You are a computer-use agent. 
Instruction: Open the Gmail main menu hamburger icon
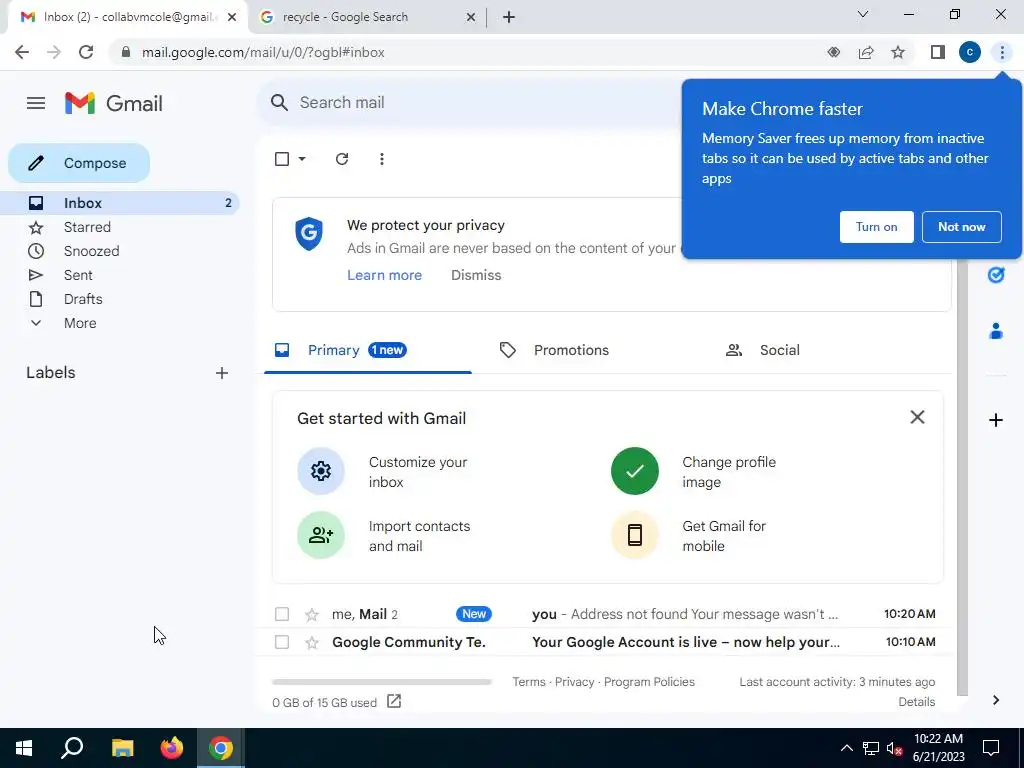36,103
